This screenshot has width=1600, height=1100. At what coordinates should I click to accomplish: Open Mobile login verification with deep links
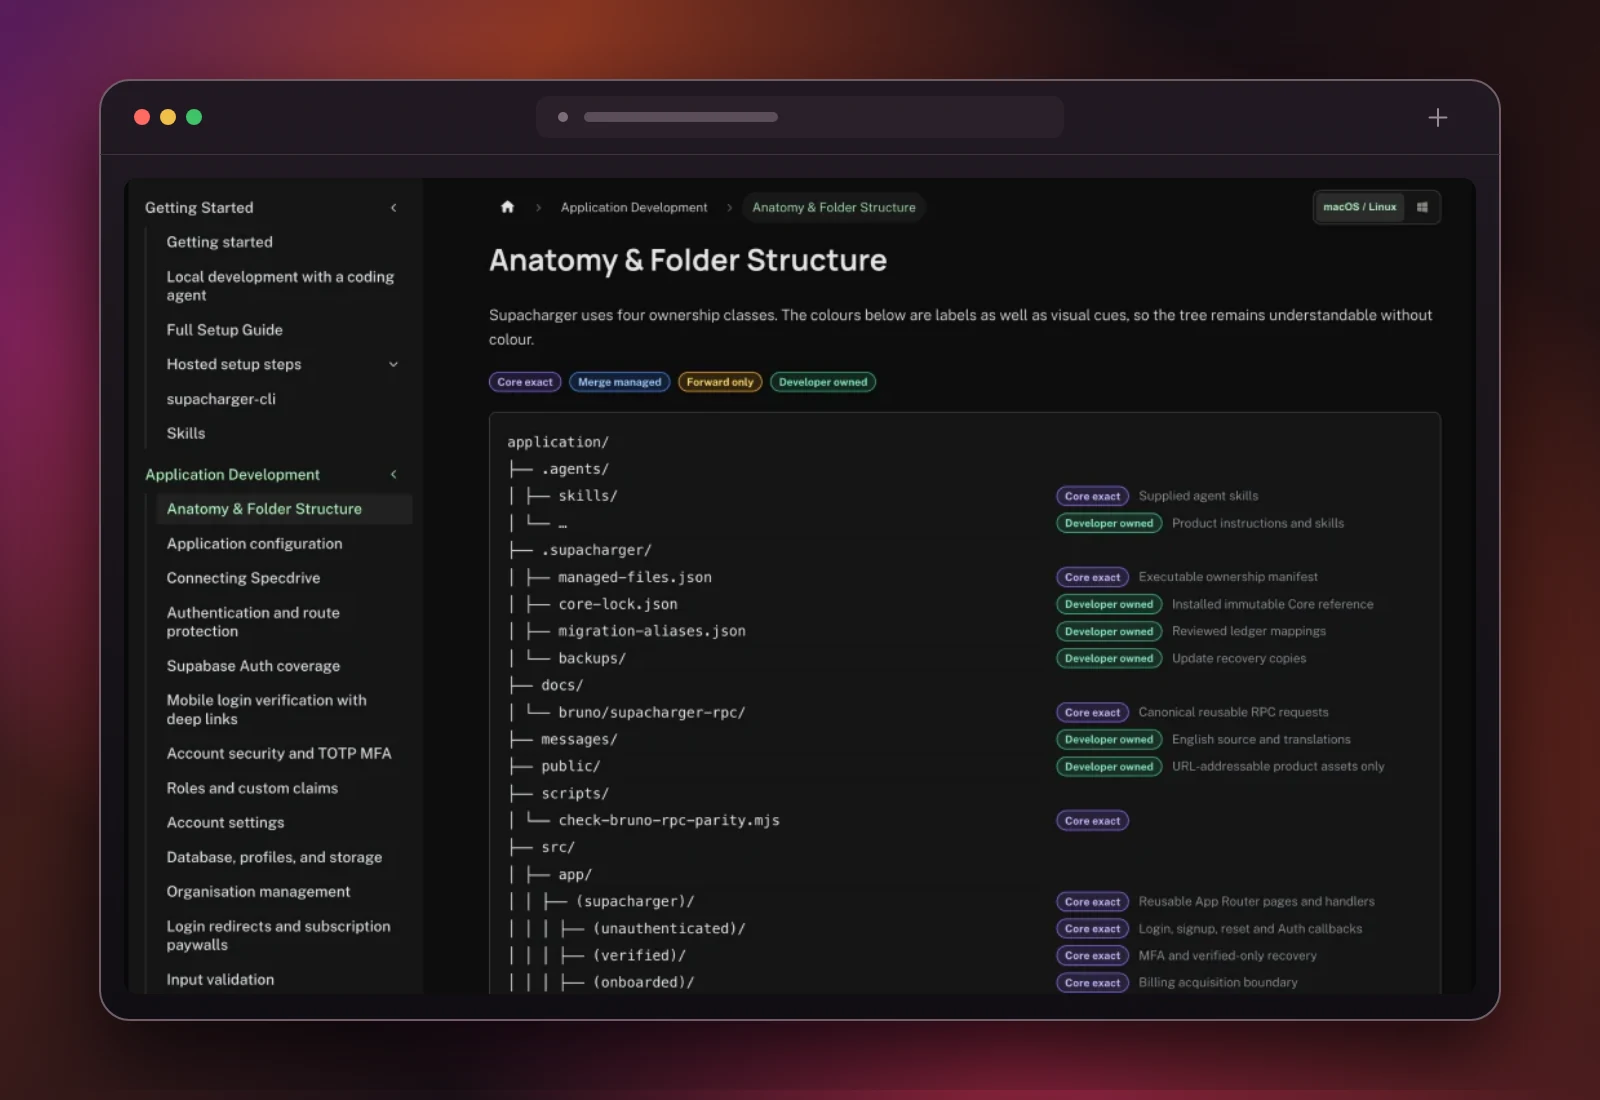(266, 710)
